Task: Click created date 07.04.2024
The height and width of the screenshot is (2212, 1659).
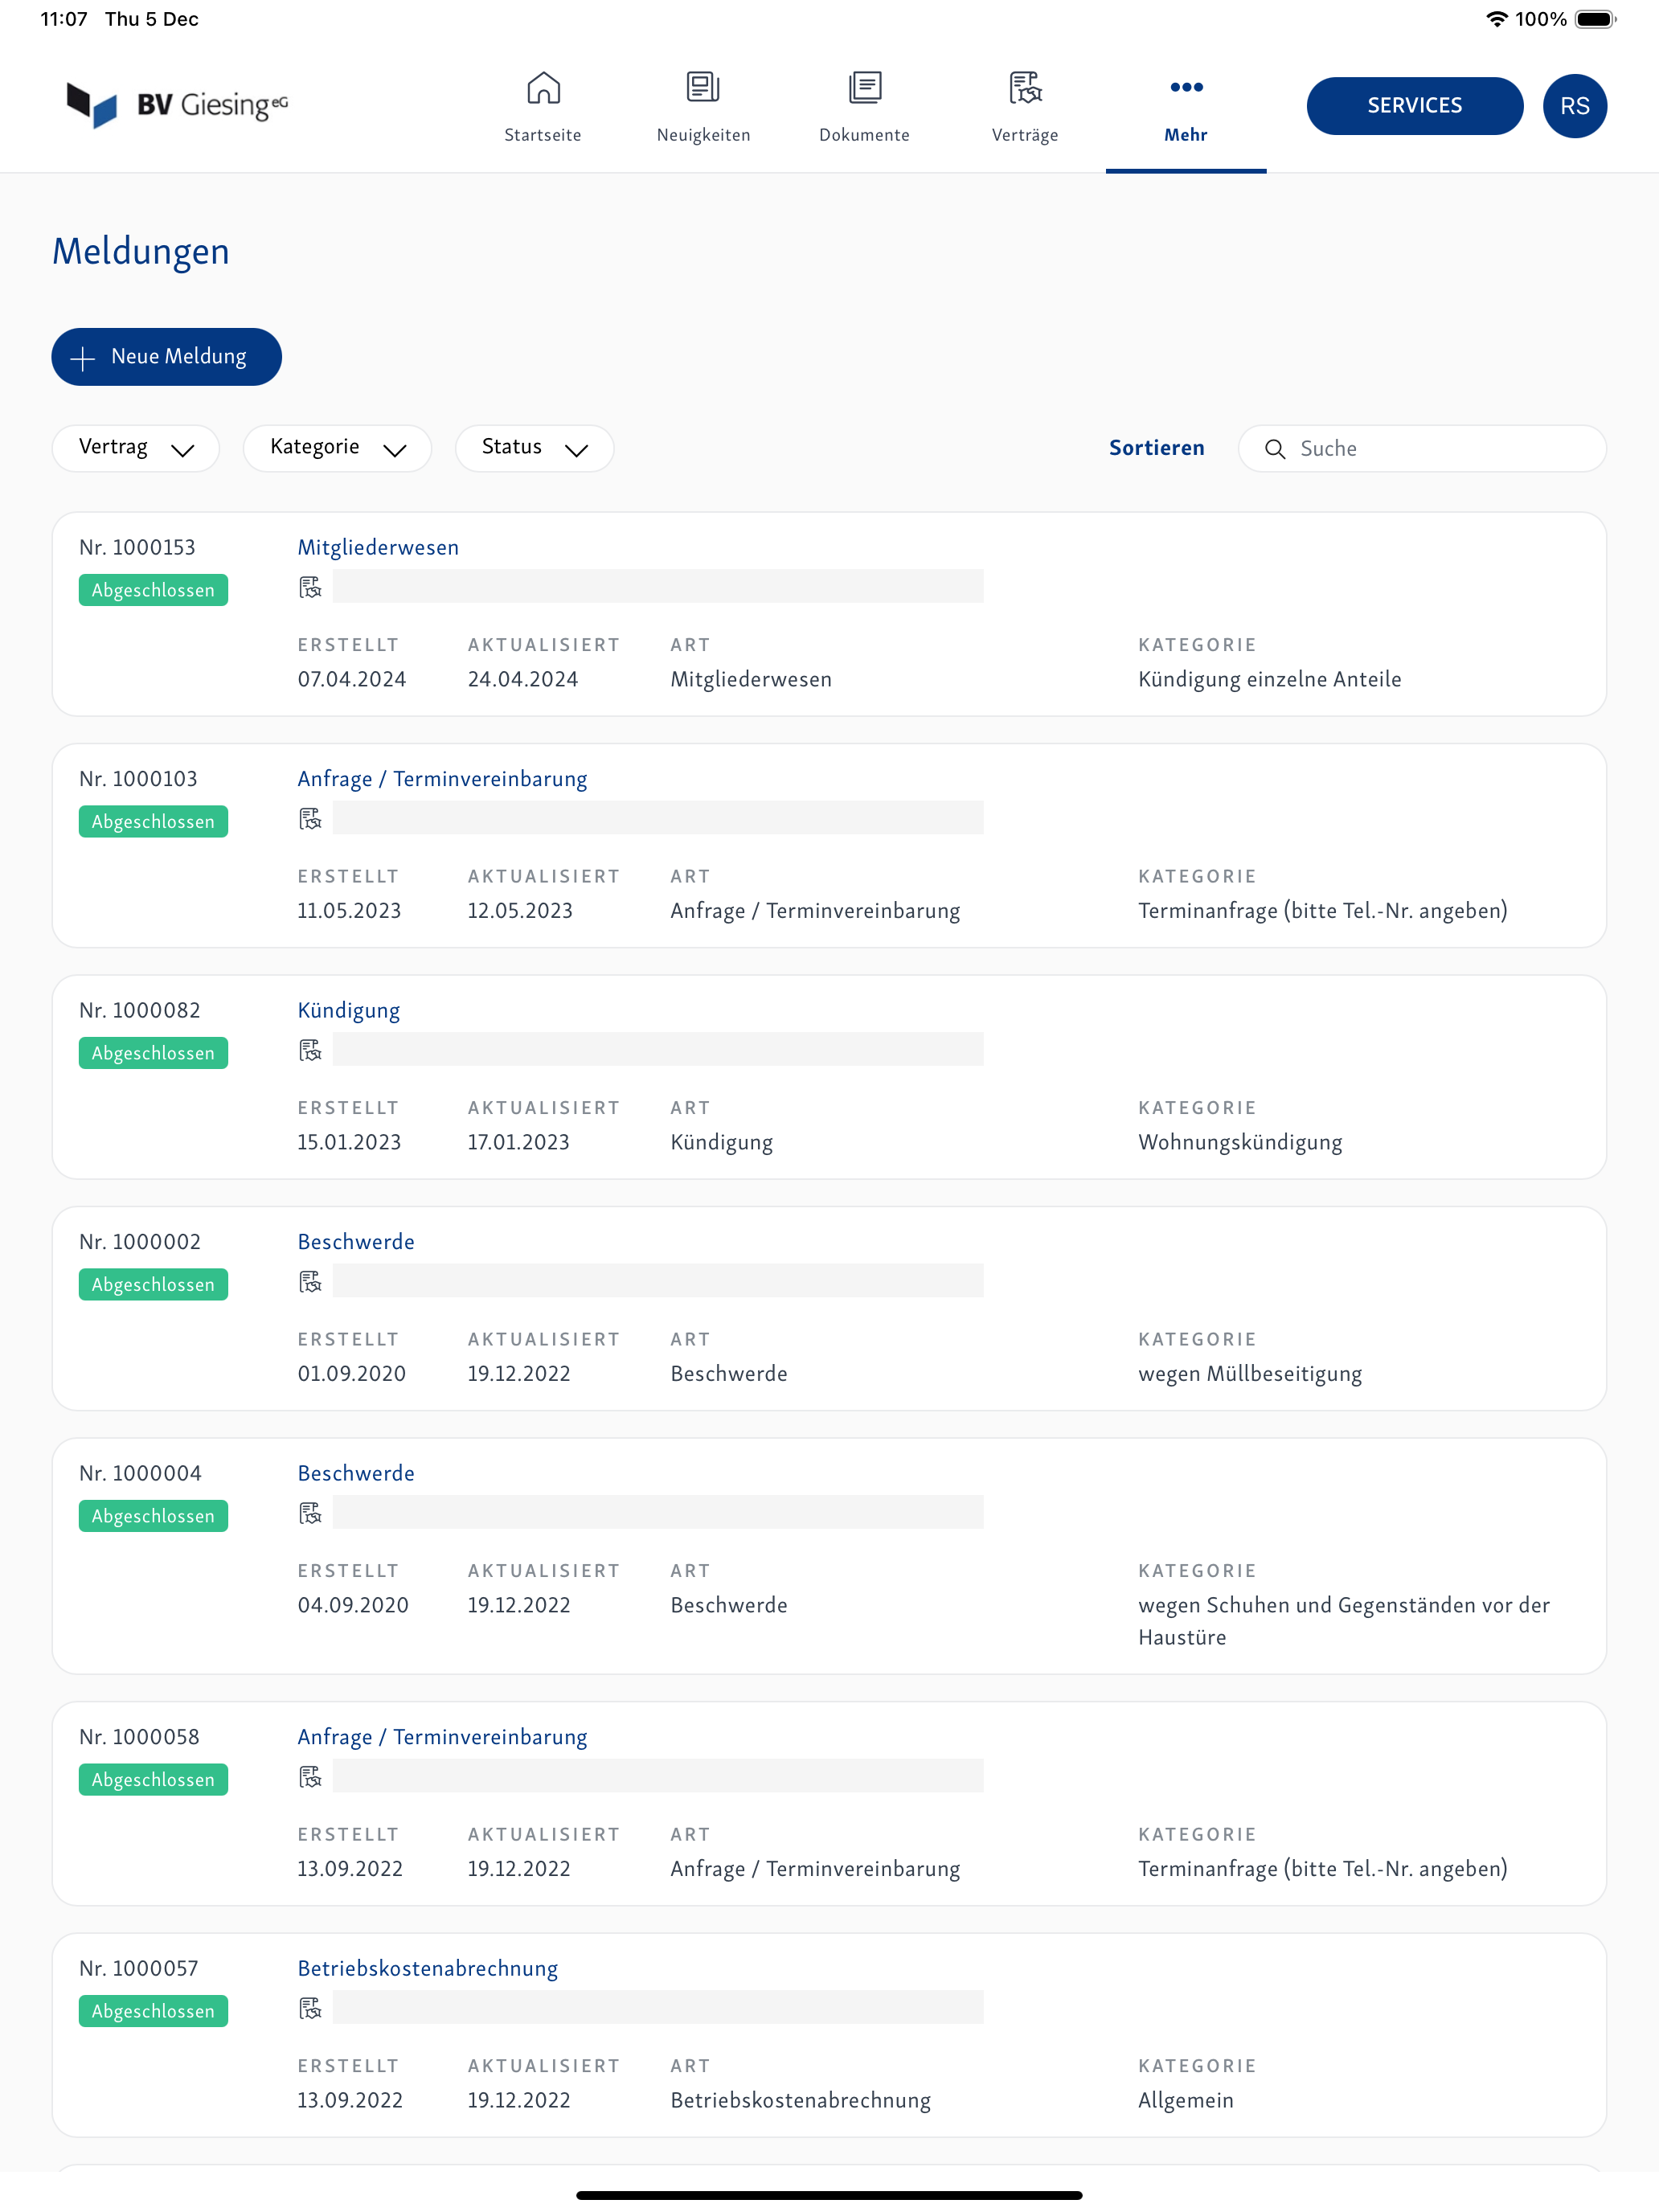Action: point(352,680)
